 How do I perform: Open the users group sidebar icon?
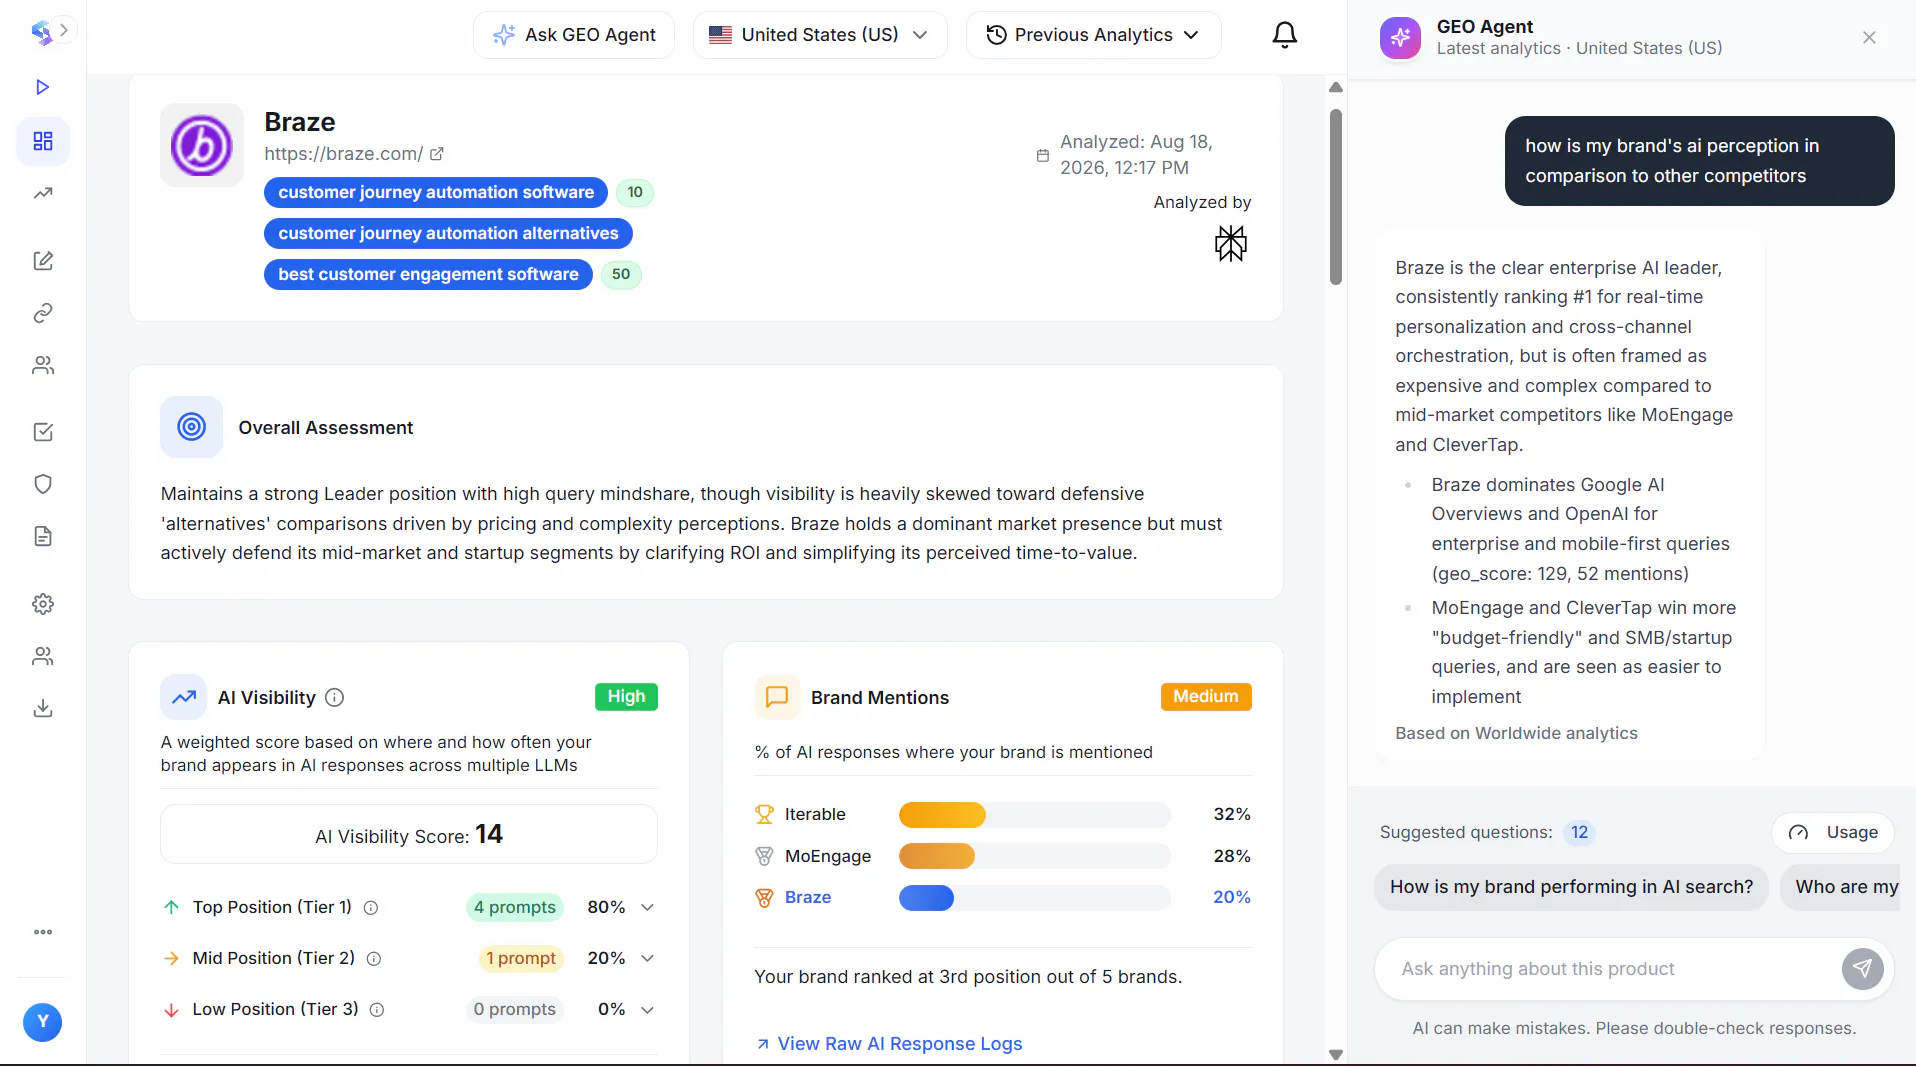[x=43, y=365]
